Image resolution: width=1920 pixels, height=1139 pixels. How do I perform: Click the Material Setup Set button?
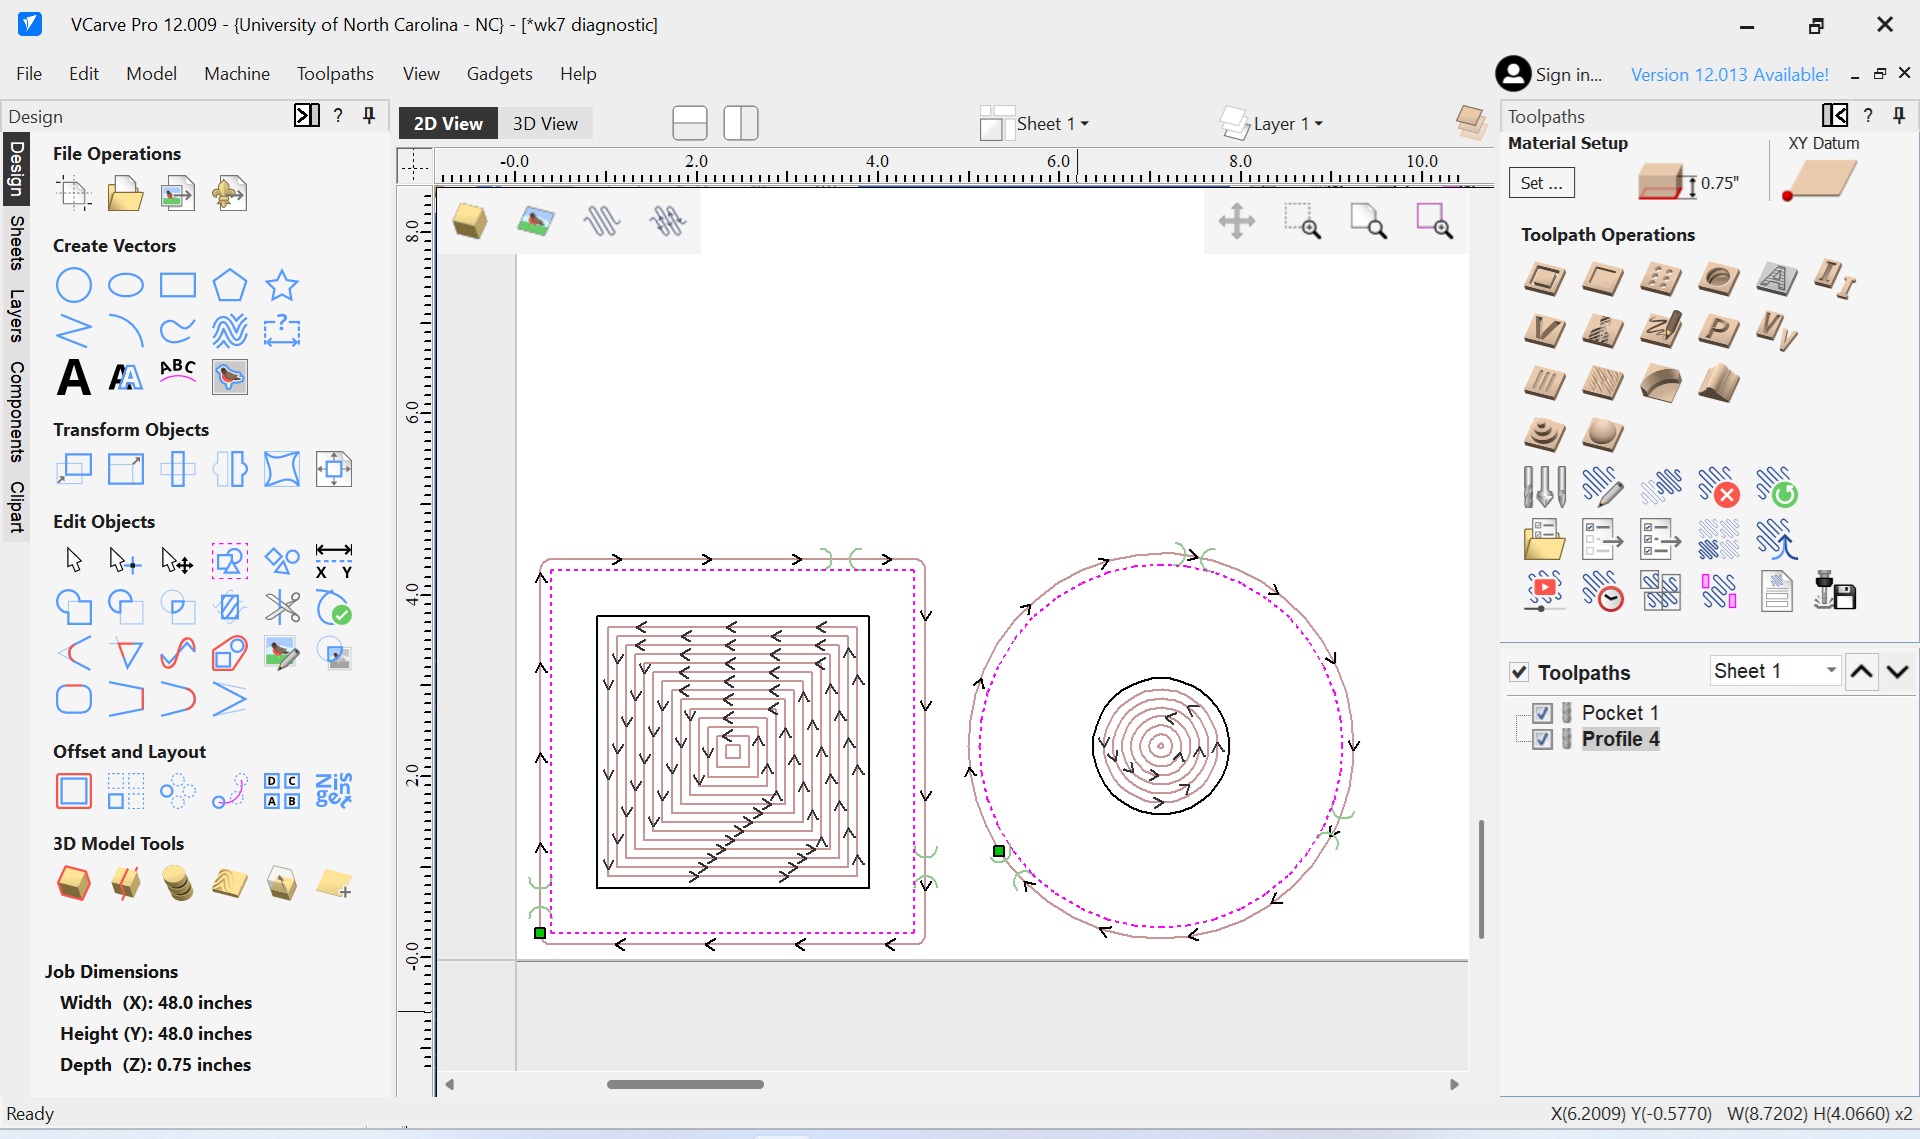pos(1541,183)
